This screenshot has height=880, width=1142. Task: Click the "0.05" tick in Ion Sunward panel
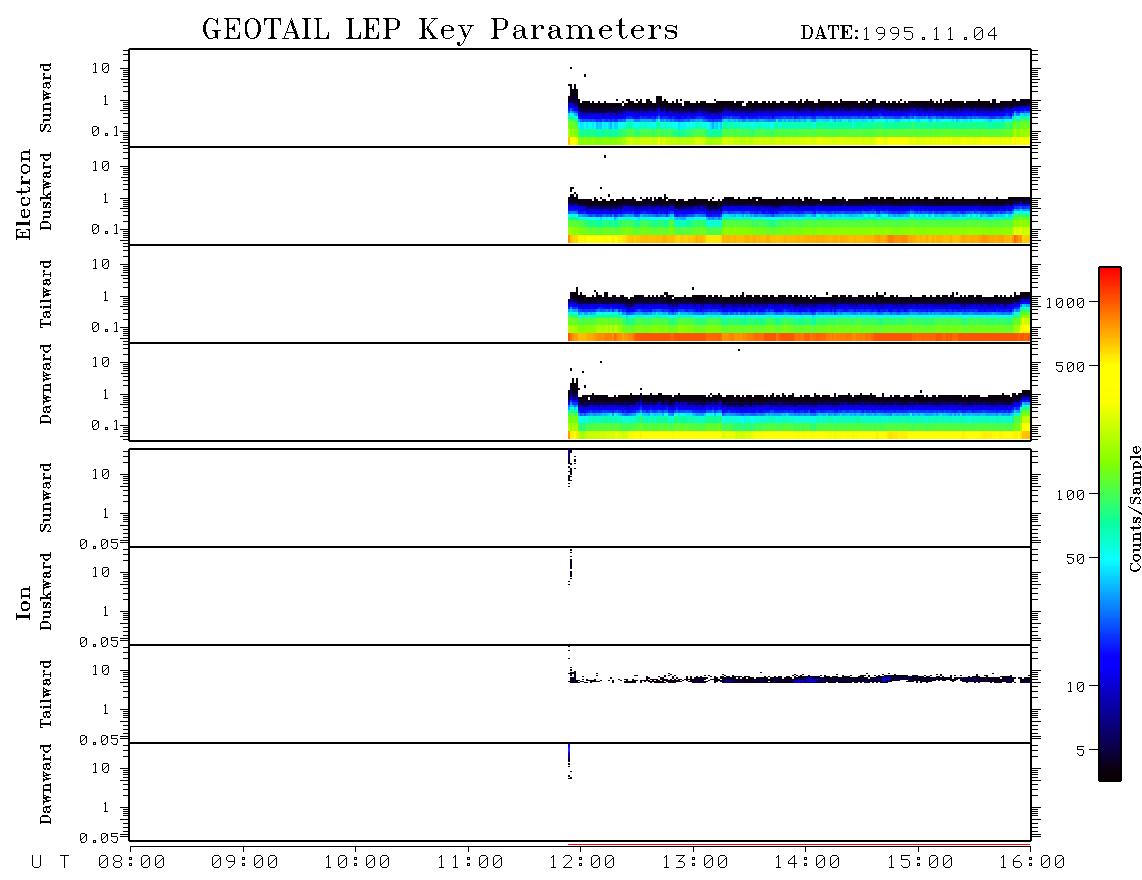pyautogui.click(x=98, y=544)
